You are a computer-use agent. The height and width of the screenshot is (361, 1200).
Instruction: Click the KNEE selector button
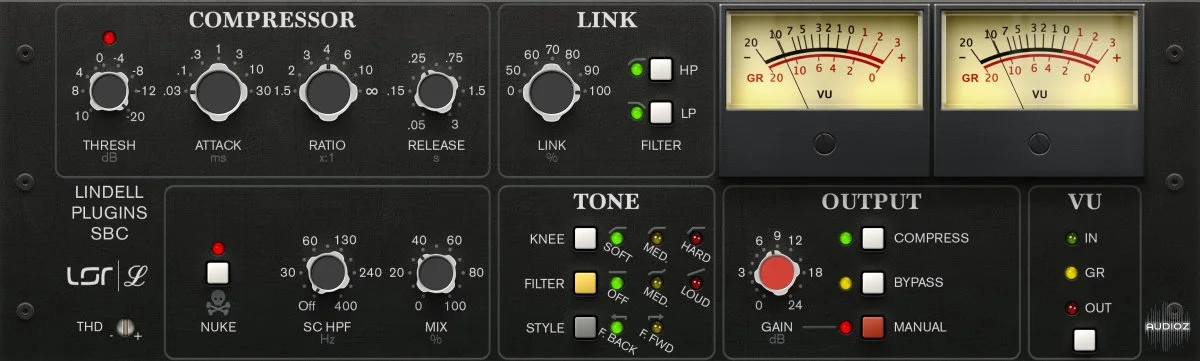pyautogui.click(x=585, y=239)
